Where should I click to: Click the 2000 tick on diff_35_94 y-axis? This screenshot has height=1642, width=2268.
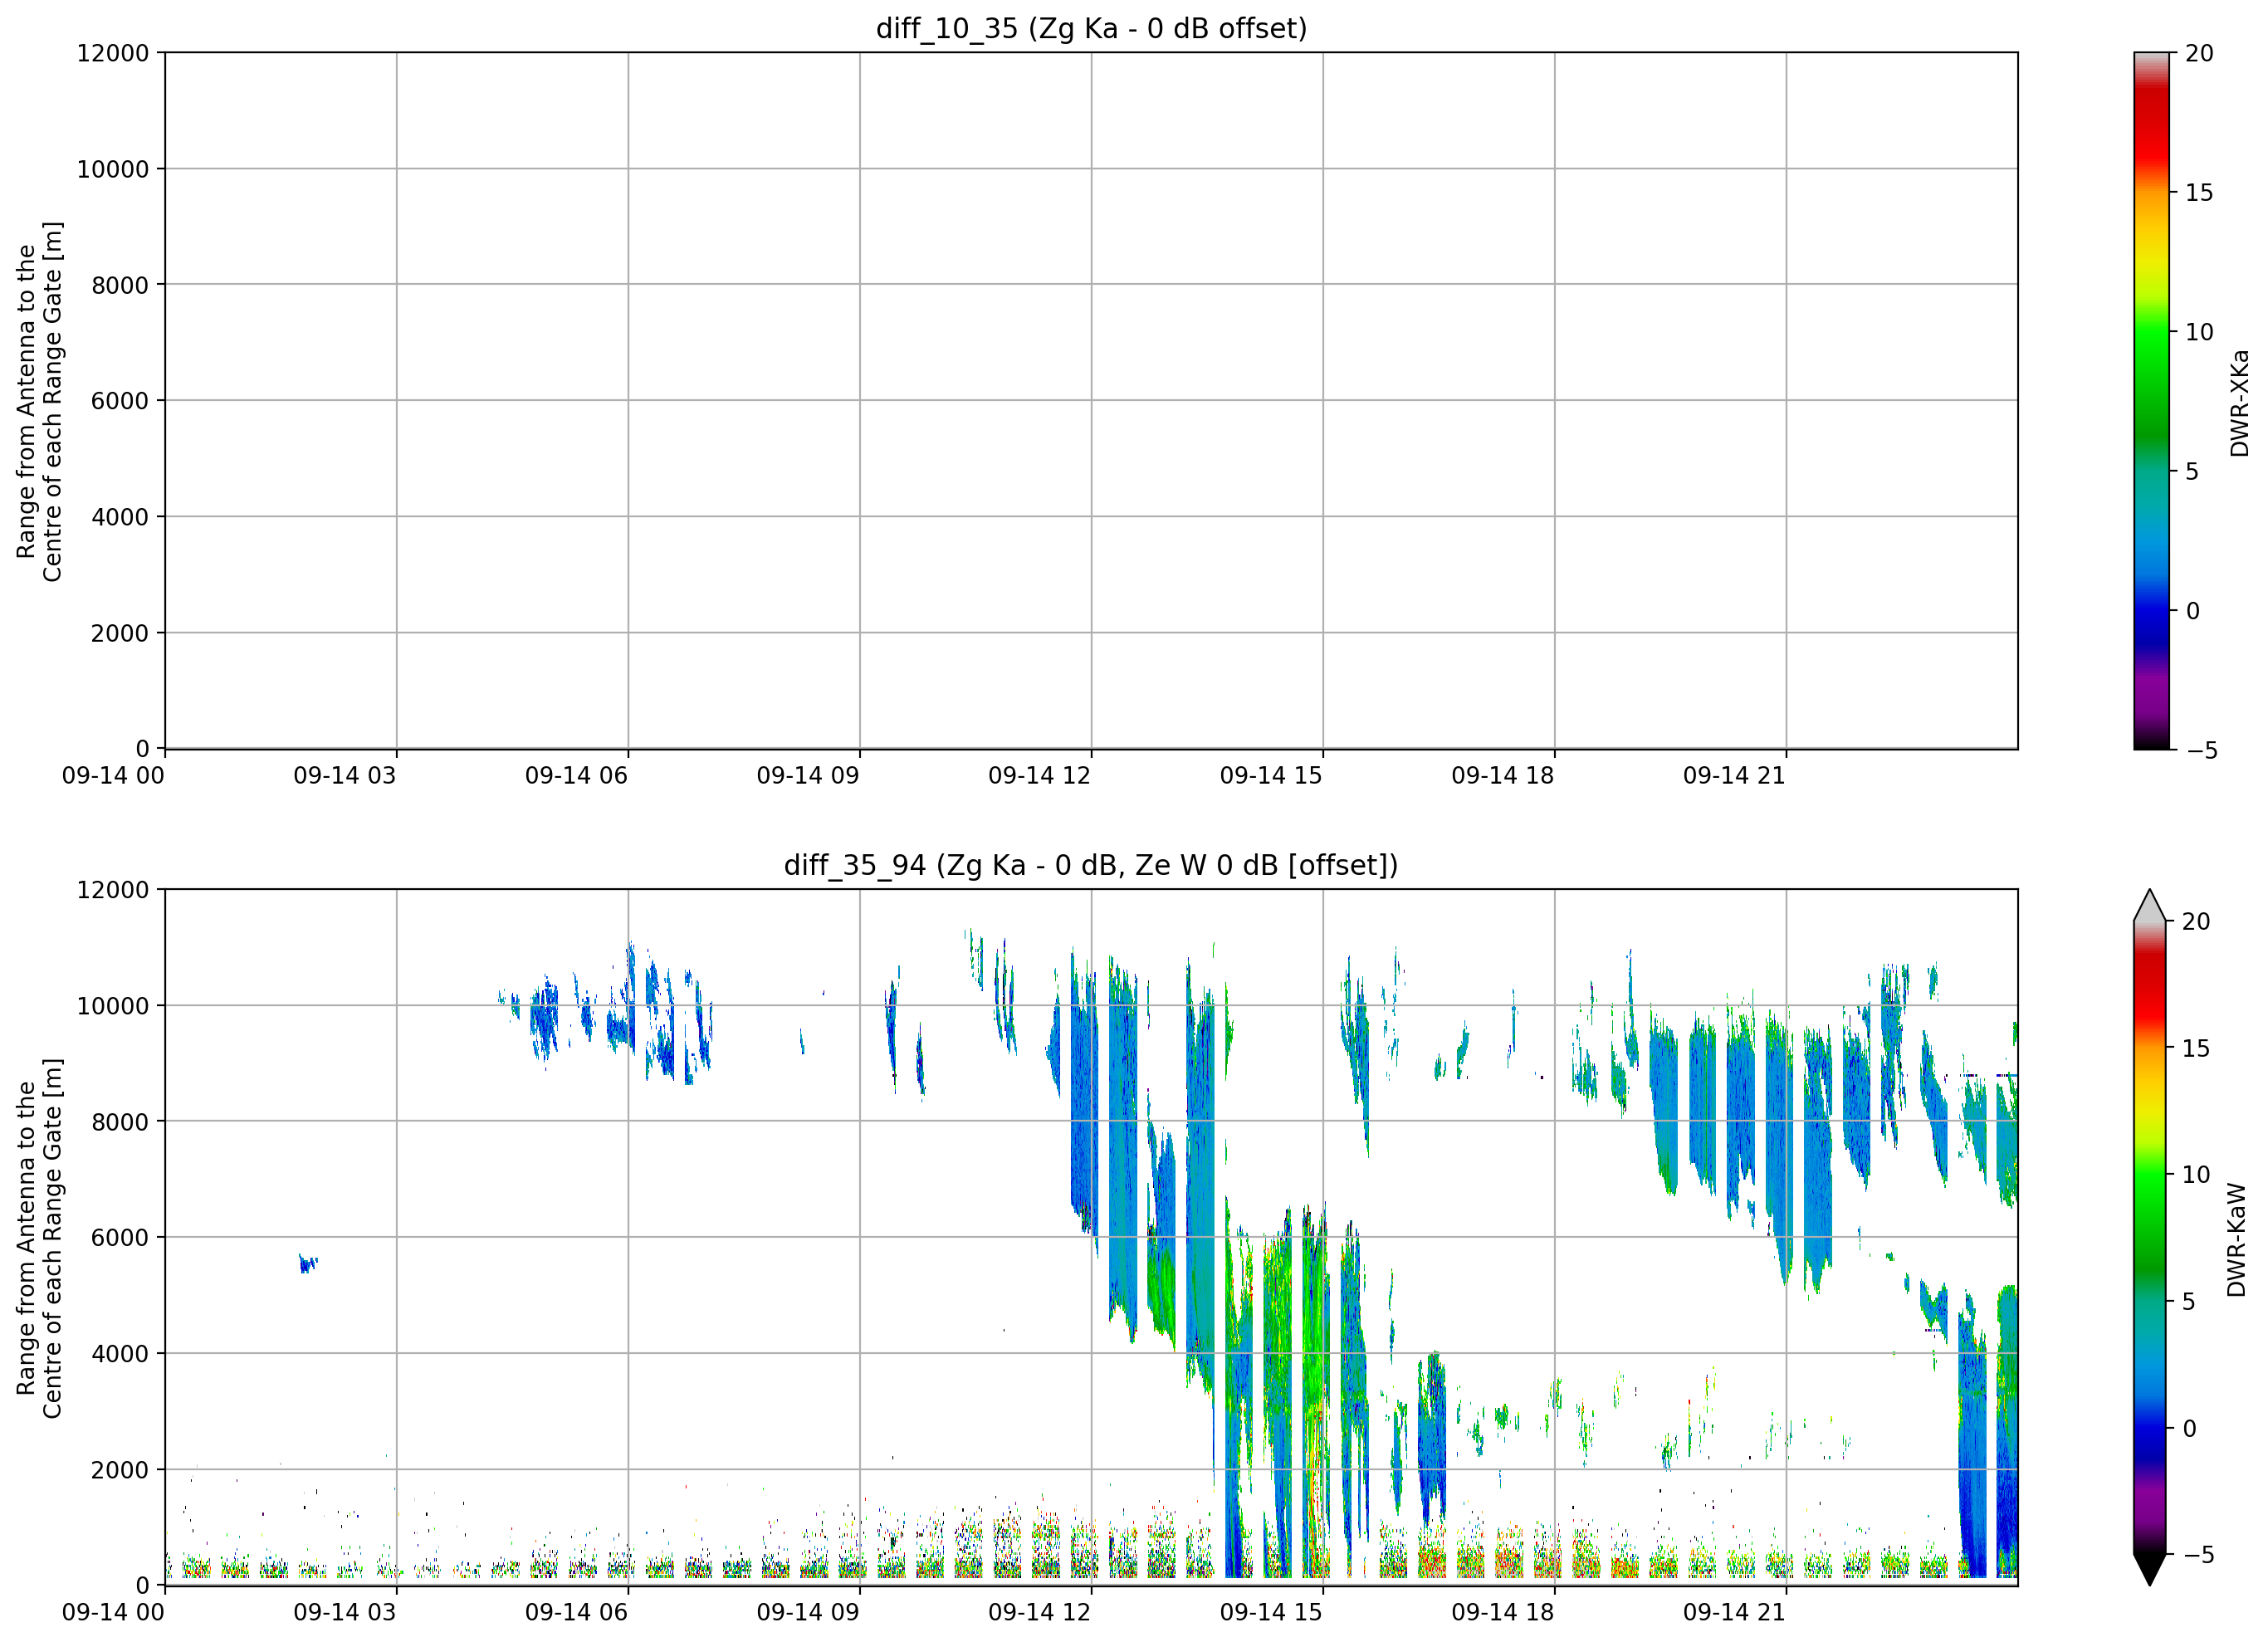tap(120, 1470)
